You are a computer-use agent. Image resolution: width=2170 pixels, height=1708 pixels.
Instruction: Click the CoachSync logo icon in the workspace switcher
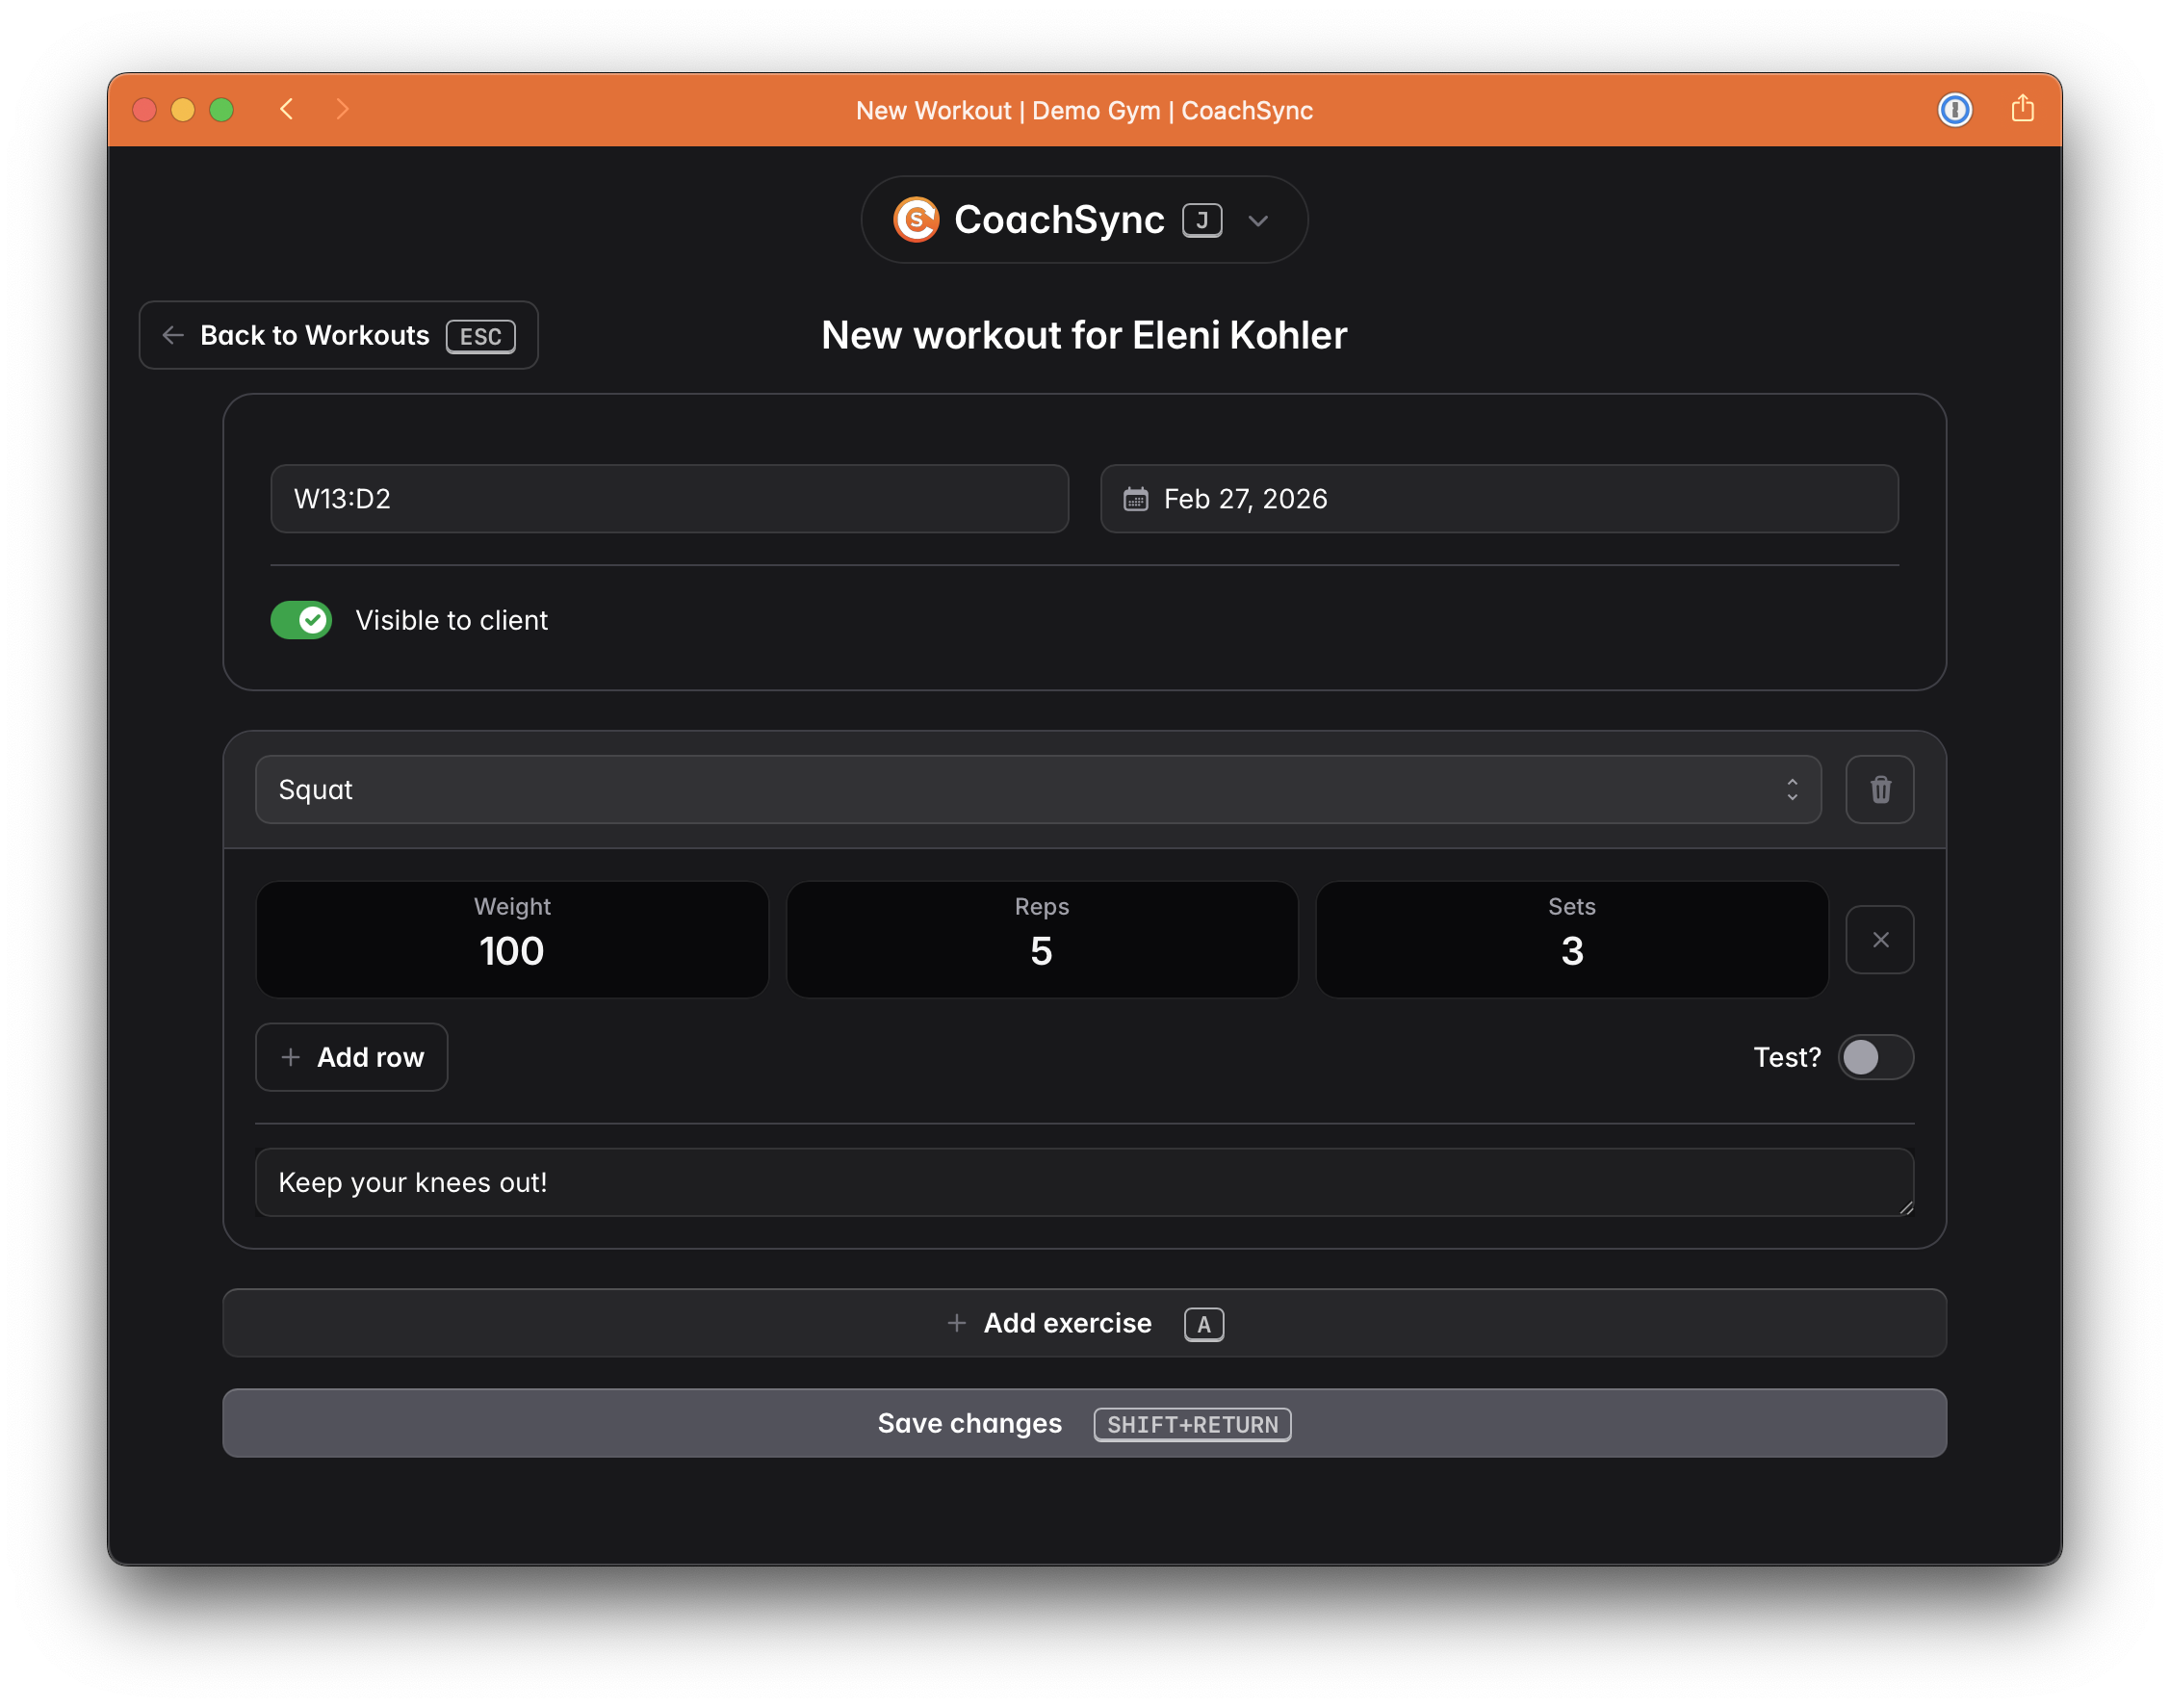tap(916, 219)
